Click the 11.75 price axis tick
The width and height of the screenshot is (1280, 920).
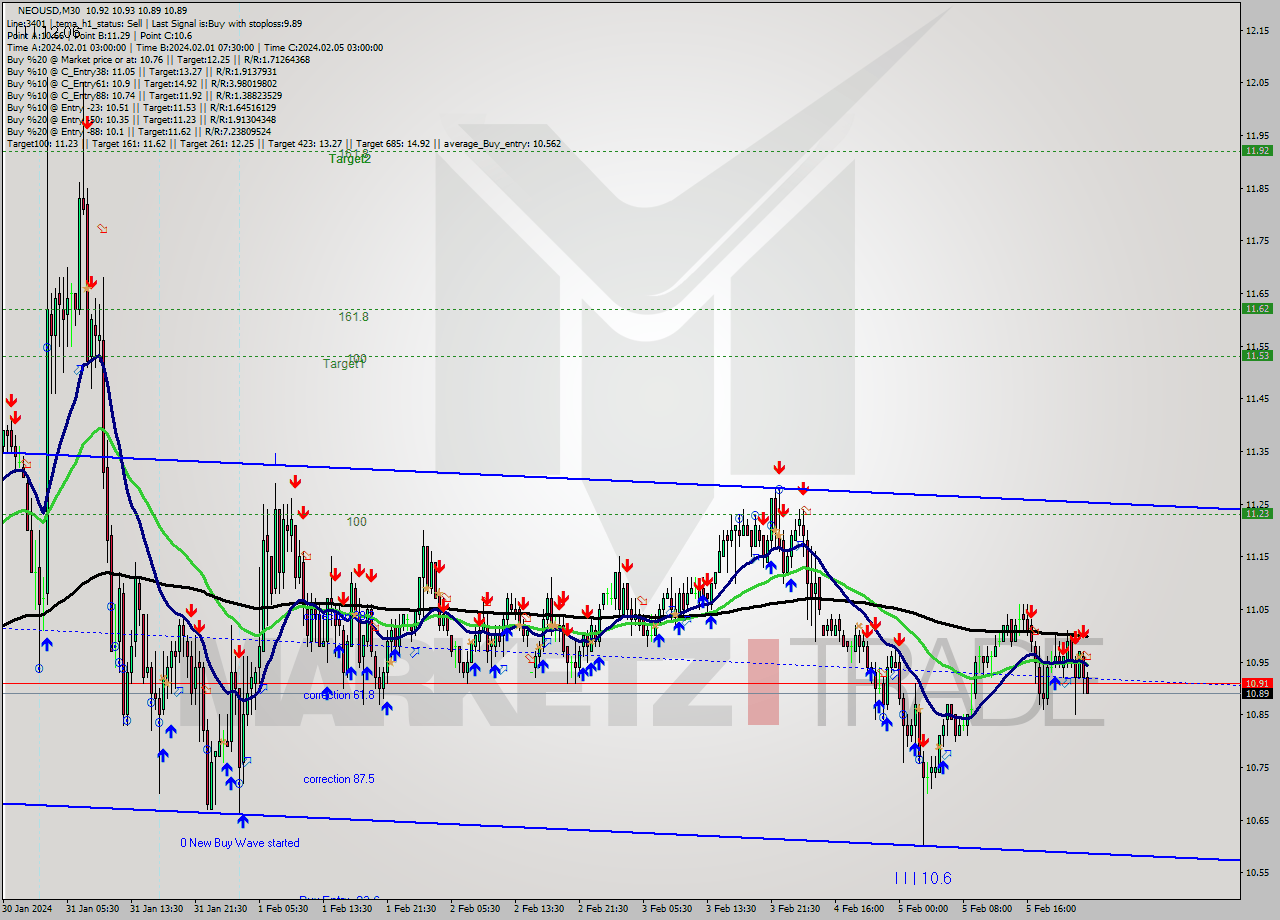(1257, 240)
